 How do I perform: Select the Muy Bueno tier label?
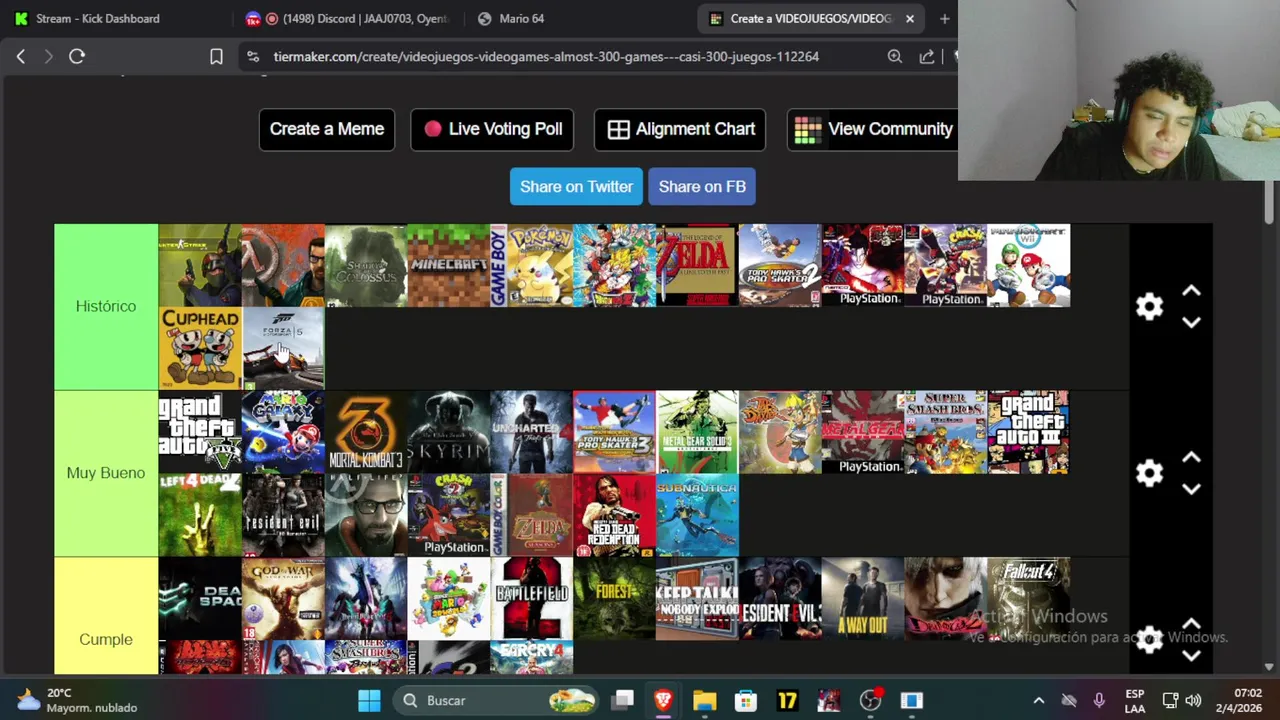[106, 473]
